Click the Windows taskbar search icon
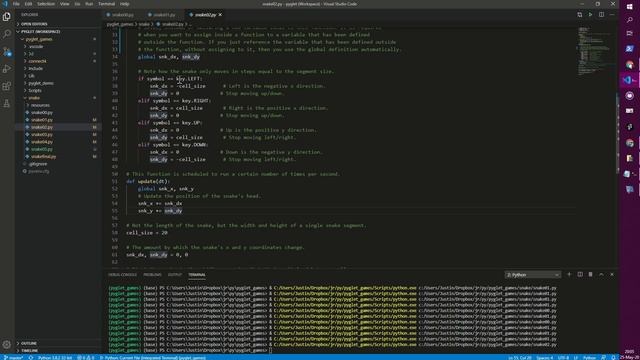 point(629,20)
